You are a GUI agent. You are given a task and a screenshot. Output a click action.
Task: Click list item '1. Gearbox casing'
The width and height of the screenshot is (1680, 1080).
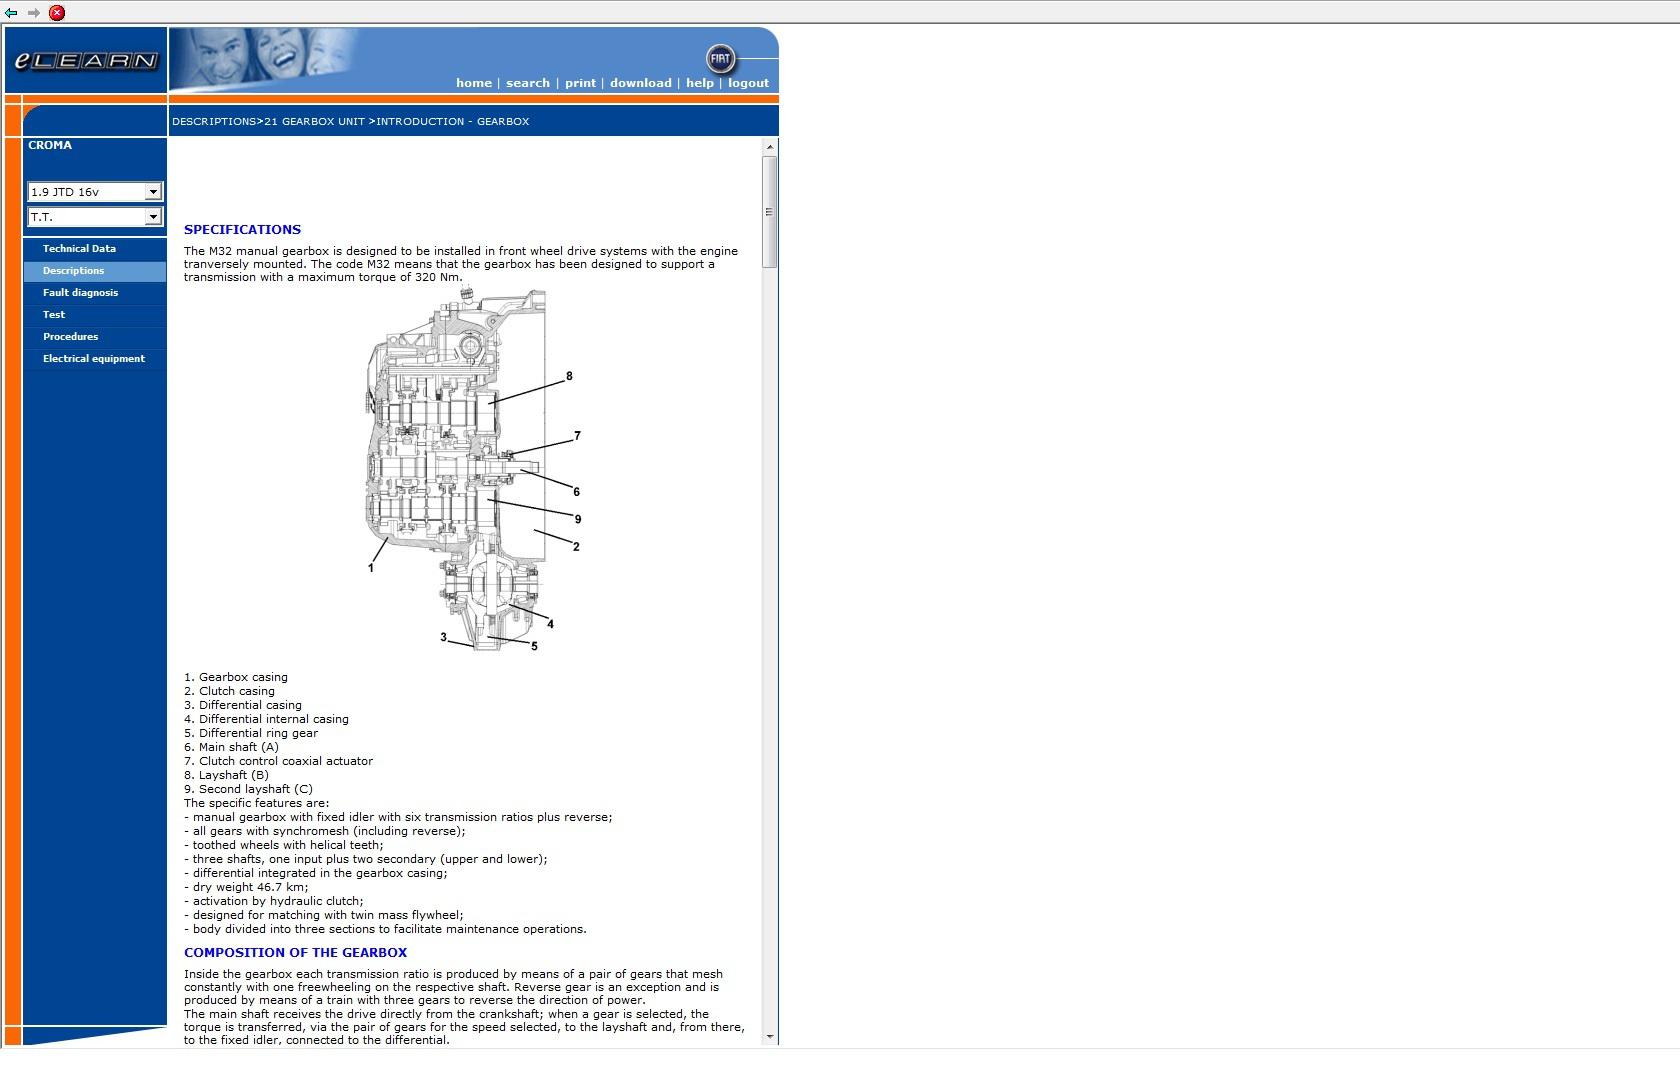click(x=236, y=678)
